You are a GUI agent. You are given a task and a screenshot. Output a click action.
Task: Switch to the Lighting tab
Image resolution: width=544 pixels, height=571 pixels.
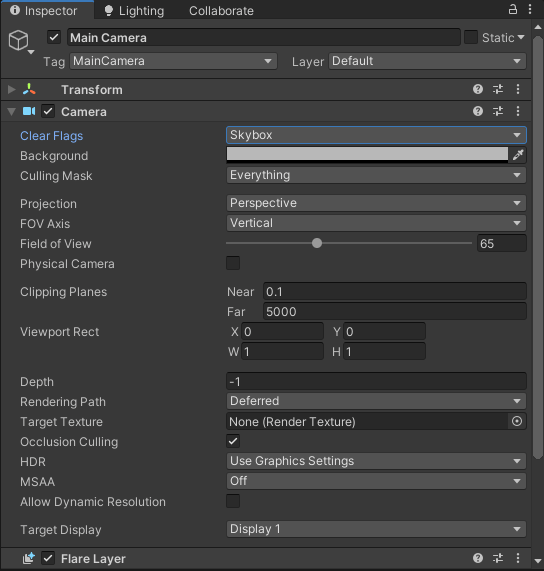point(134,11)
